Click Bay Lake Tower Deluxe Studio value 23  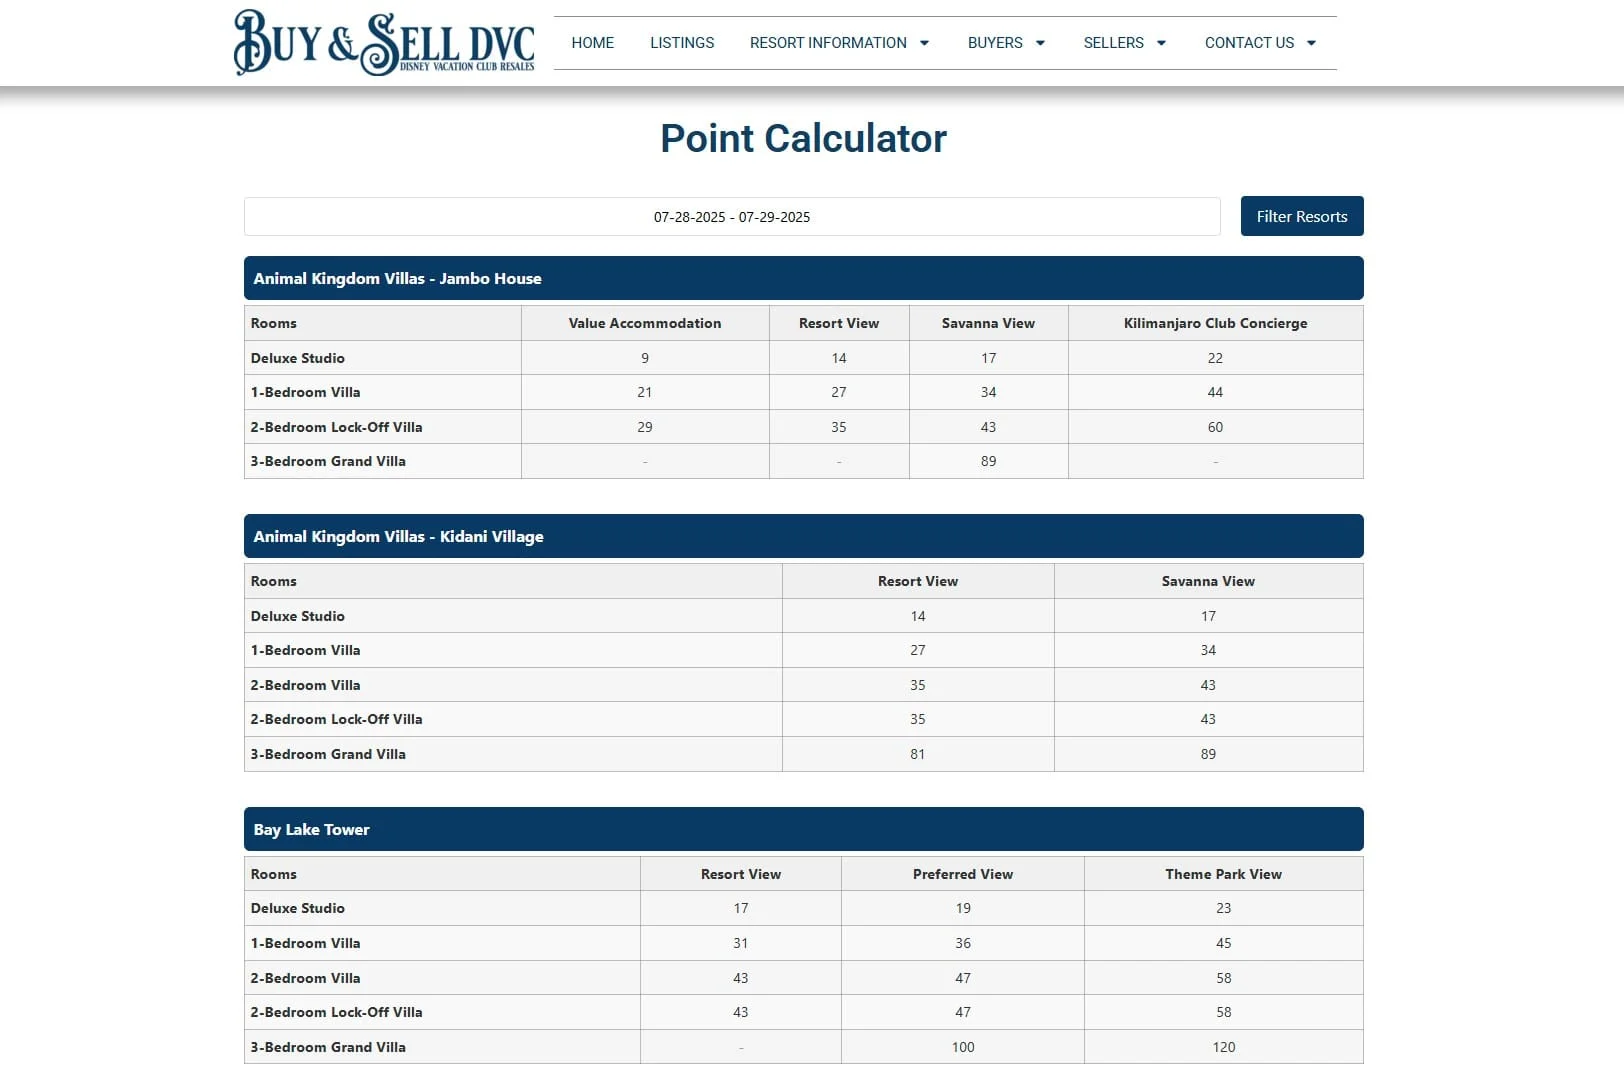coord(1224,908)
